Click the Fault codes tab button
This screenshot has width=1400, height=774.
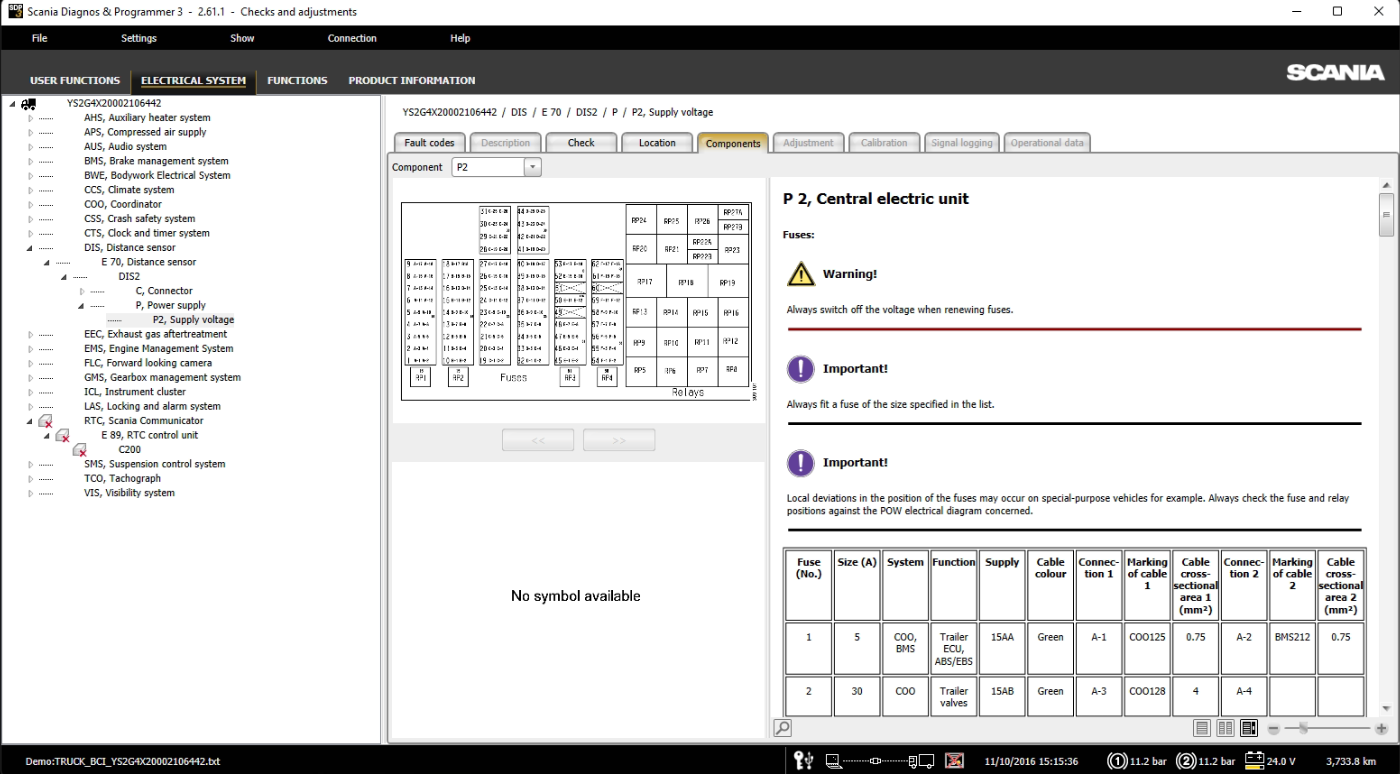point(428,142)
